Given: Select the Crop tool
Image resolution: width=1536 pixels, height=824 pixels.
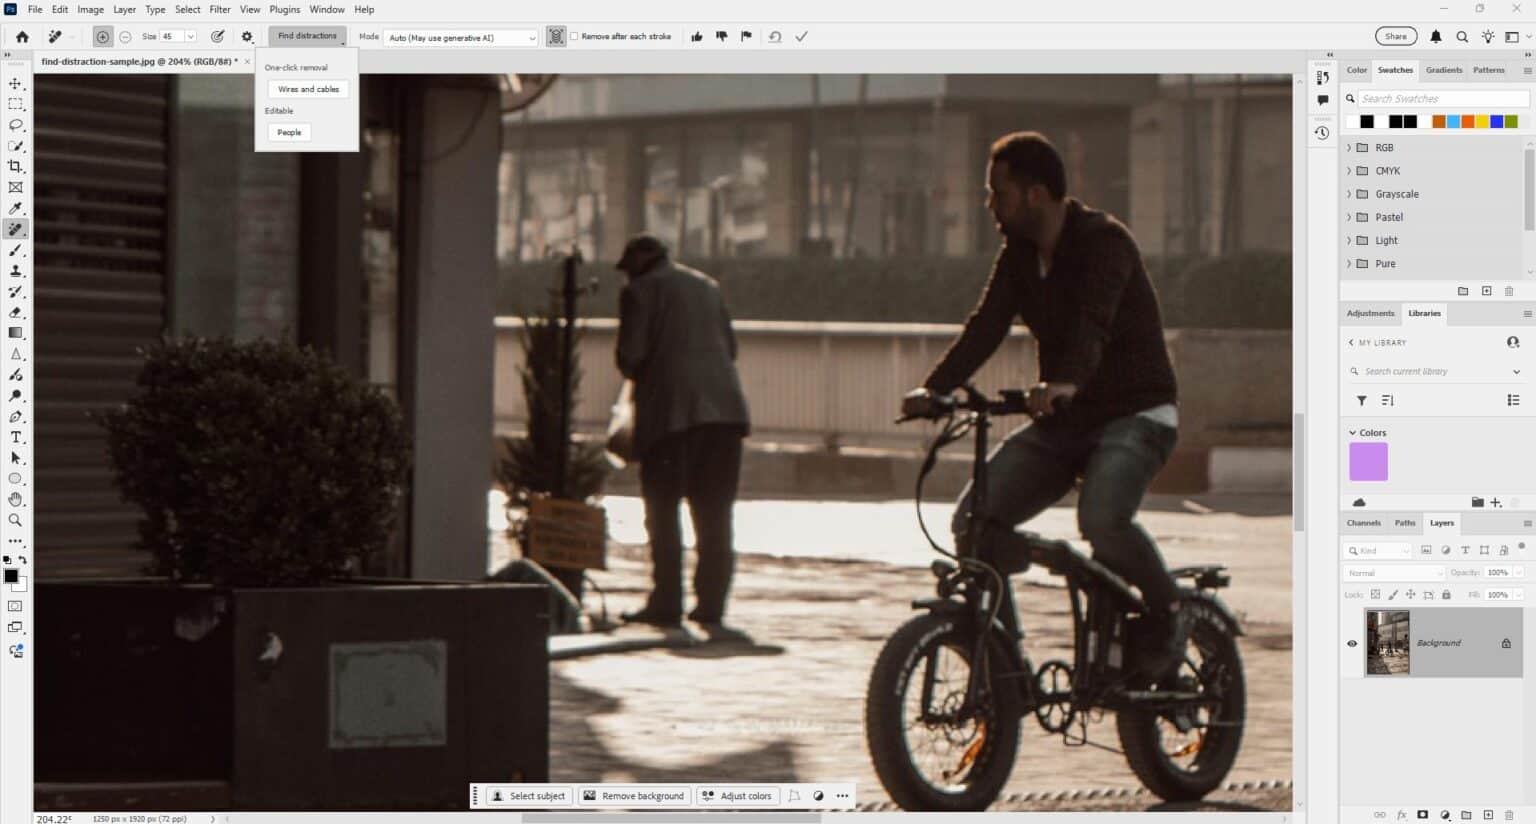Looking at the screenshot, I should point(15,166).
